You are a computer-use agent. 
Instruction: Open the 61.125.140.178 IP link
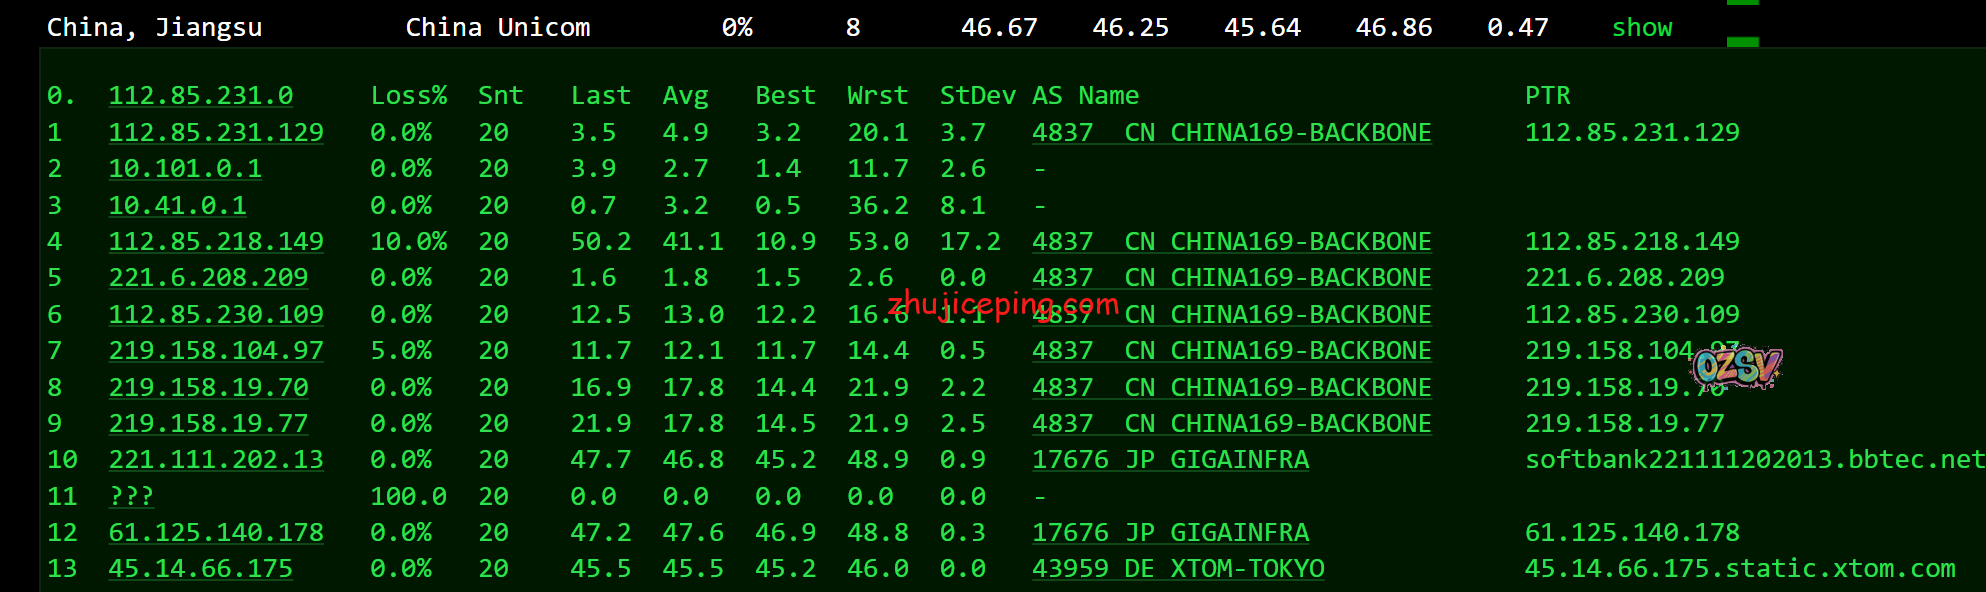216,533
